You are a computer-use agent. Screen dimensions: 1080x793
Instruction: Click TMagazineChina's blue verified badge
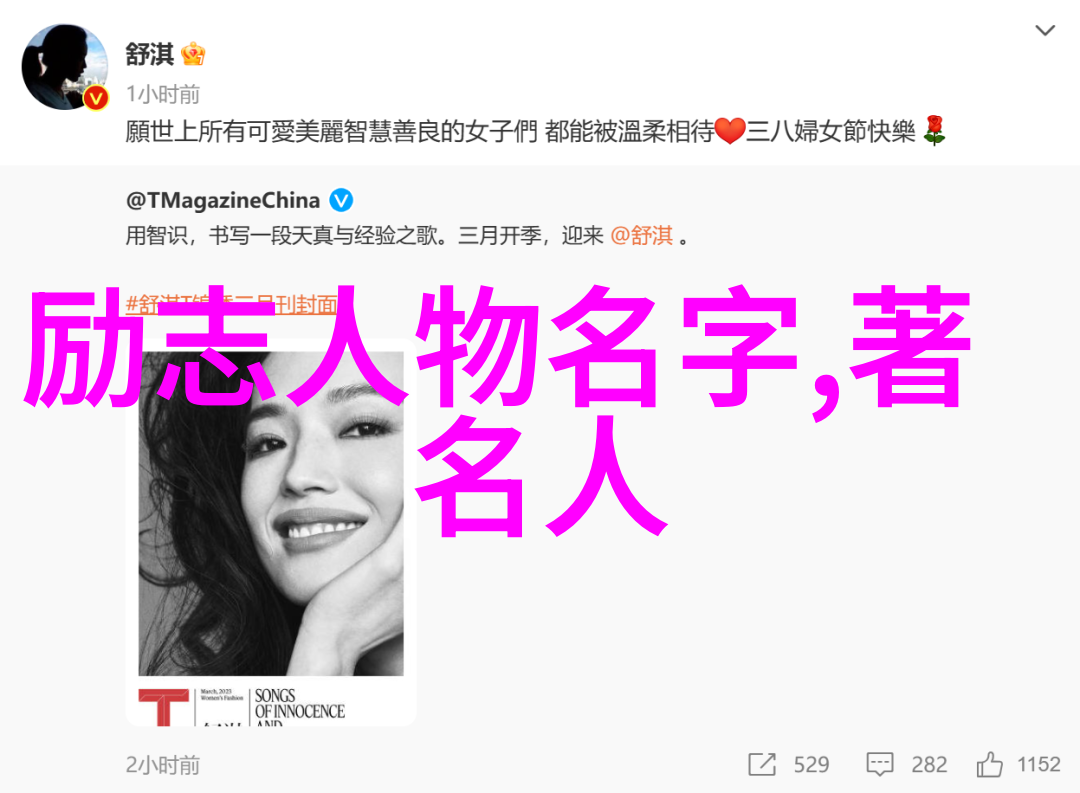(341, 200)
